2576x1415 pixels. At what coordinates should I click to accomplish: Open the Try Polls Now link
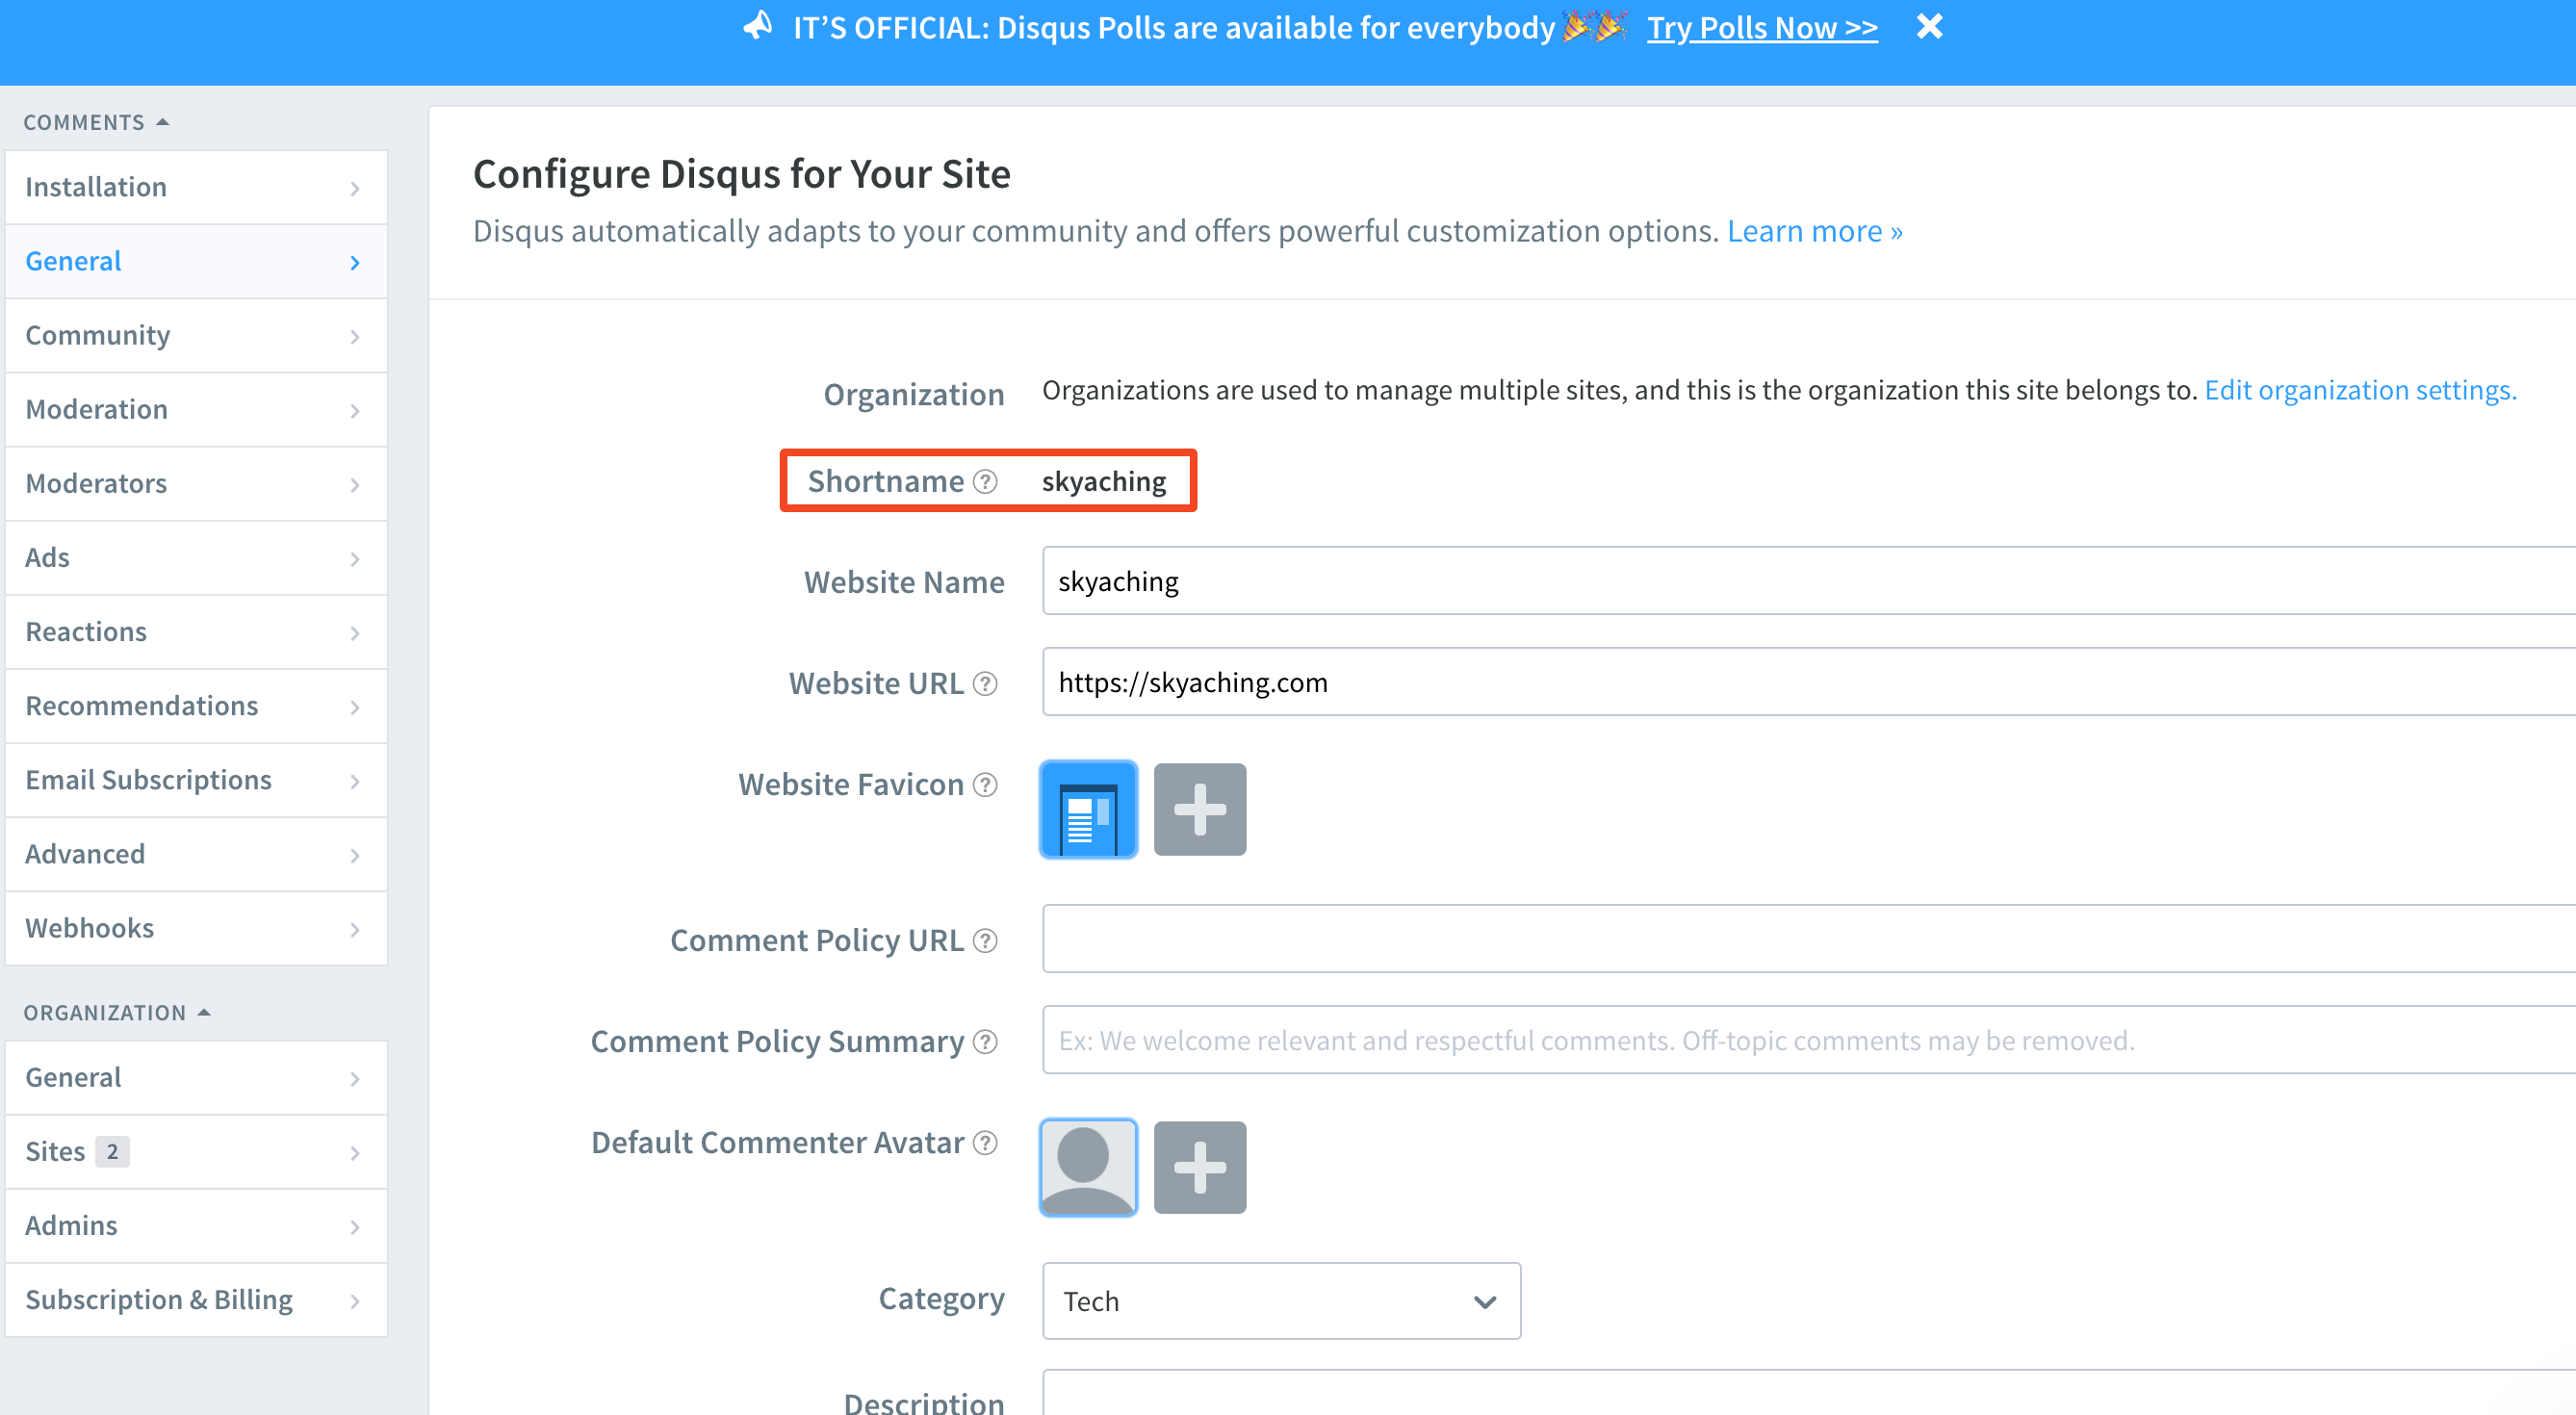pyautogui.click(x=1762, y=28)
